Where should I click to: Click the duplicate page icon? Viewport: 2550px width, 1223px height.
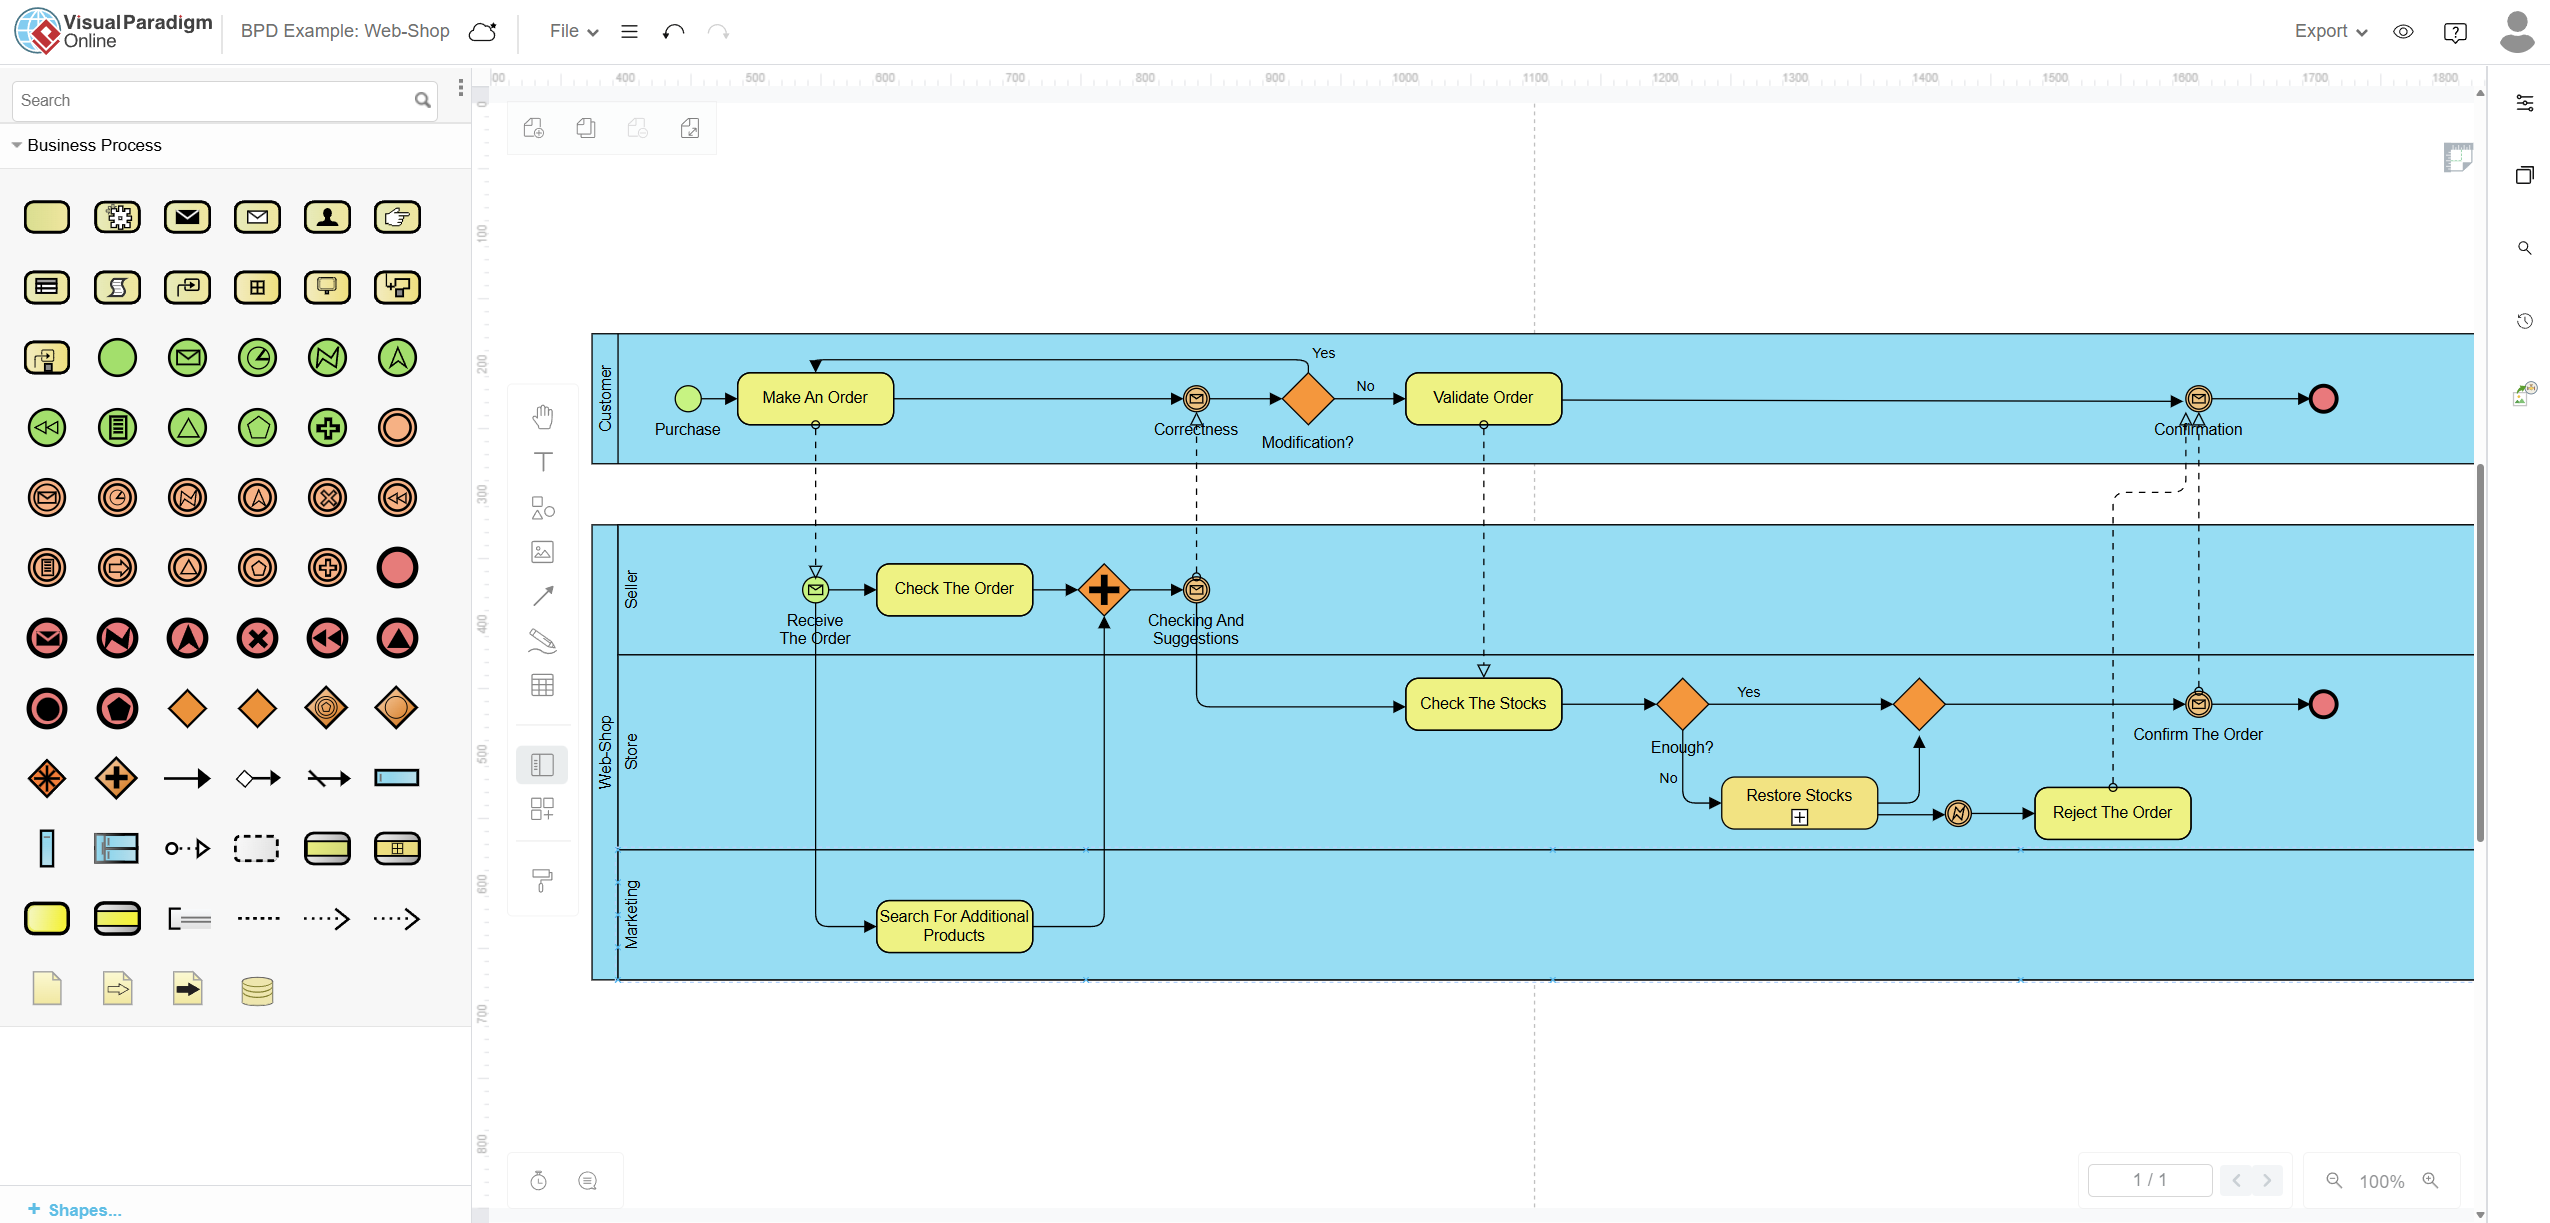coord(586,128)
